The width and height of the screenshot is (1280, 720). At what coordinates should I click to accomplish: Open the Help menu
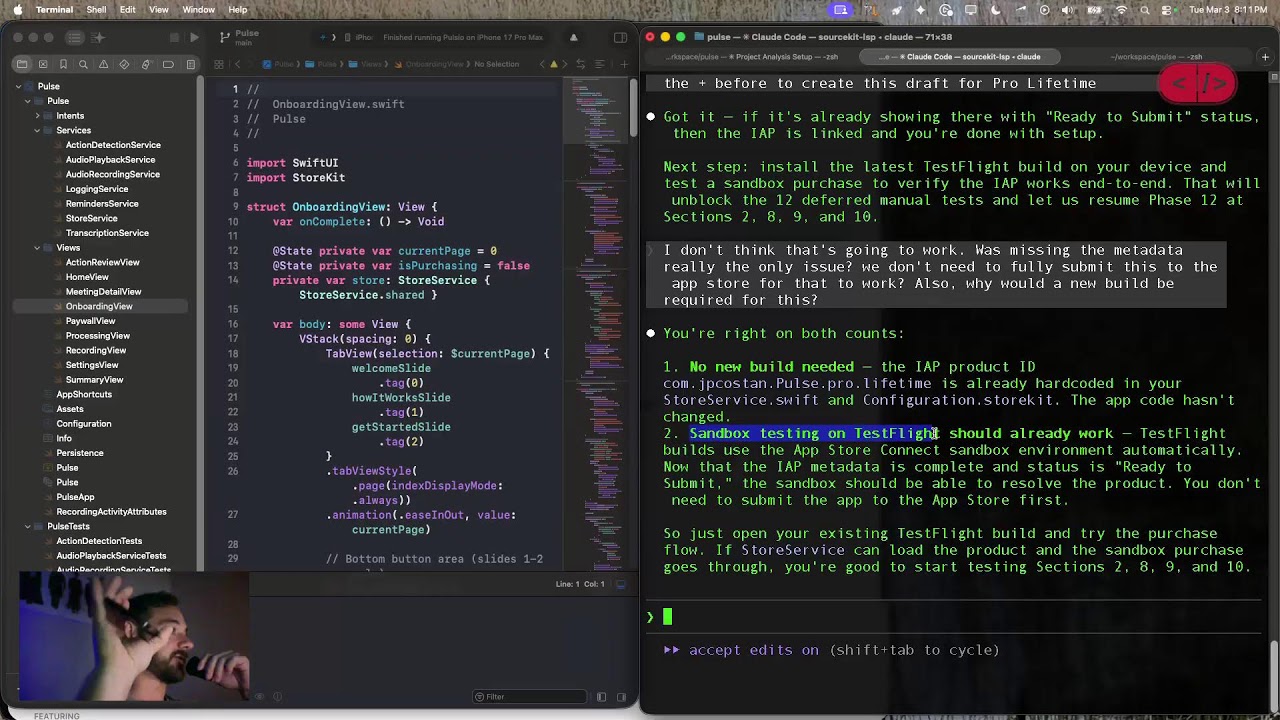(x=238, y=10)
